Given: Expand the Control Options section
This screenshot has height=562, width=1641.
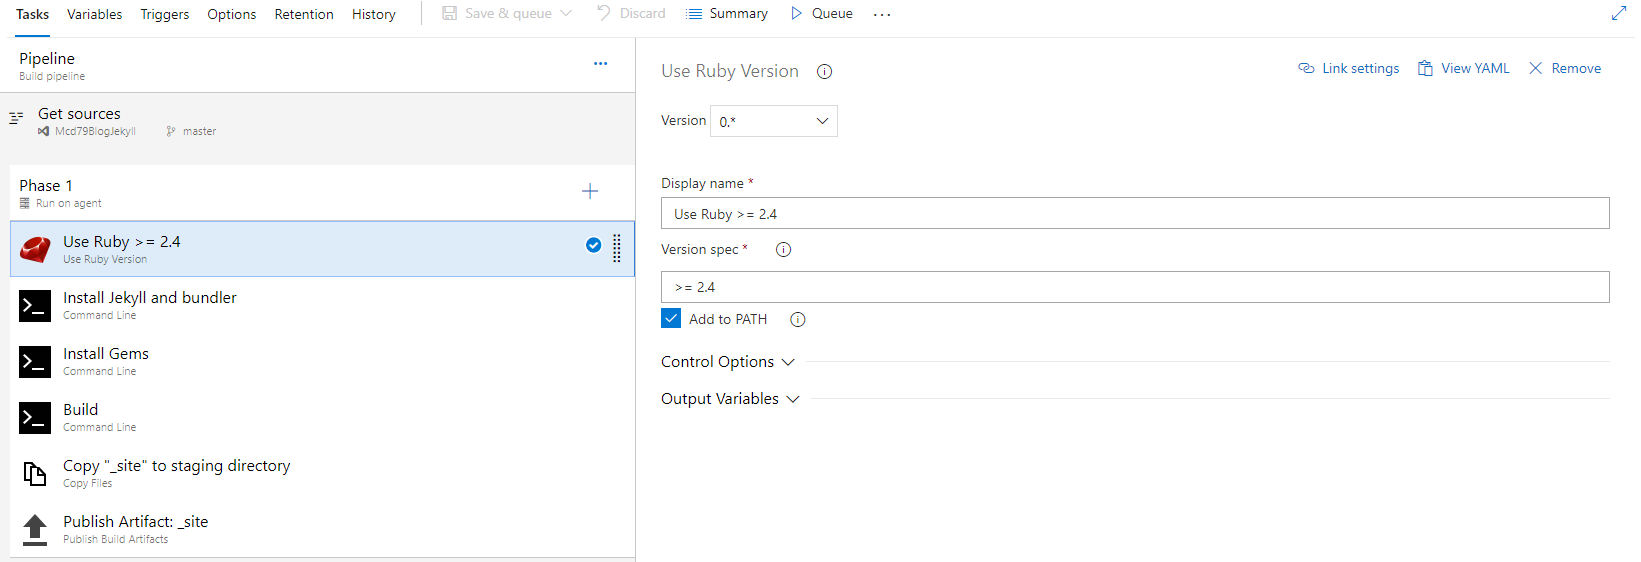Looking at the screenshot, I should (x=727, y=362).
